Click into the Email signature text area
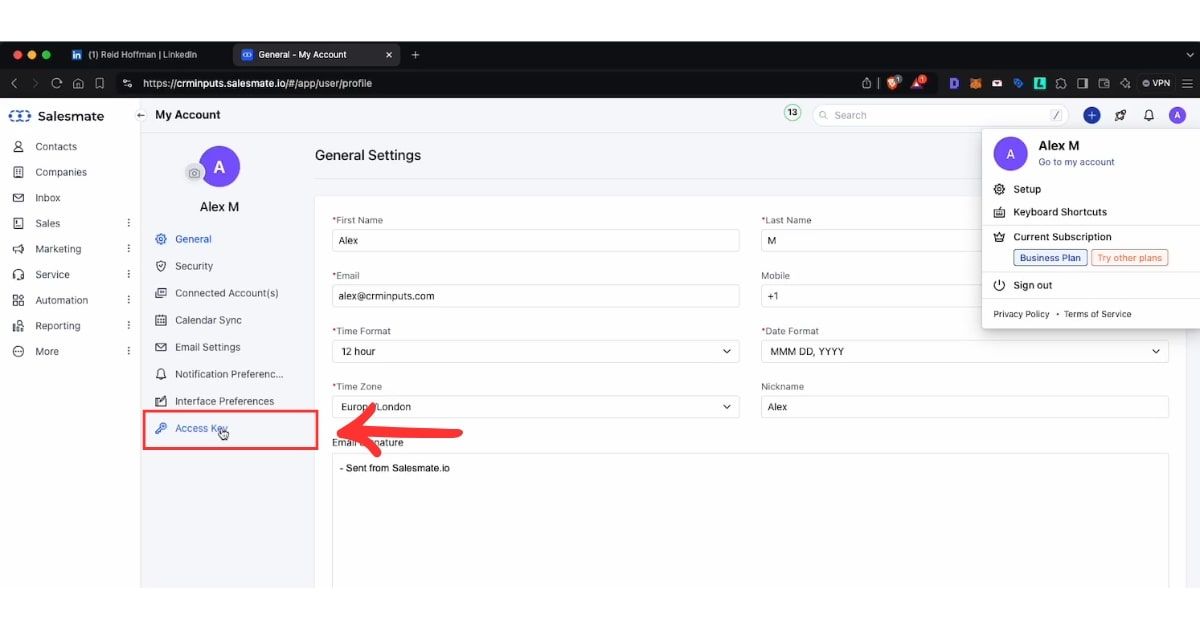Image resolution: width=1200 pixels, height=630 pixels. [x=750, y=520]
